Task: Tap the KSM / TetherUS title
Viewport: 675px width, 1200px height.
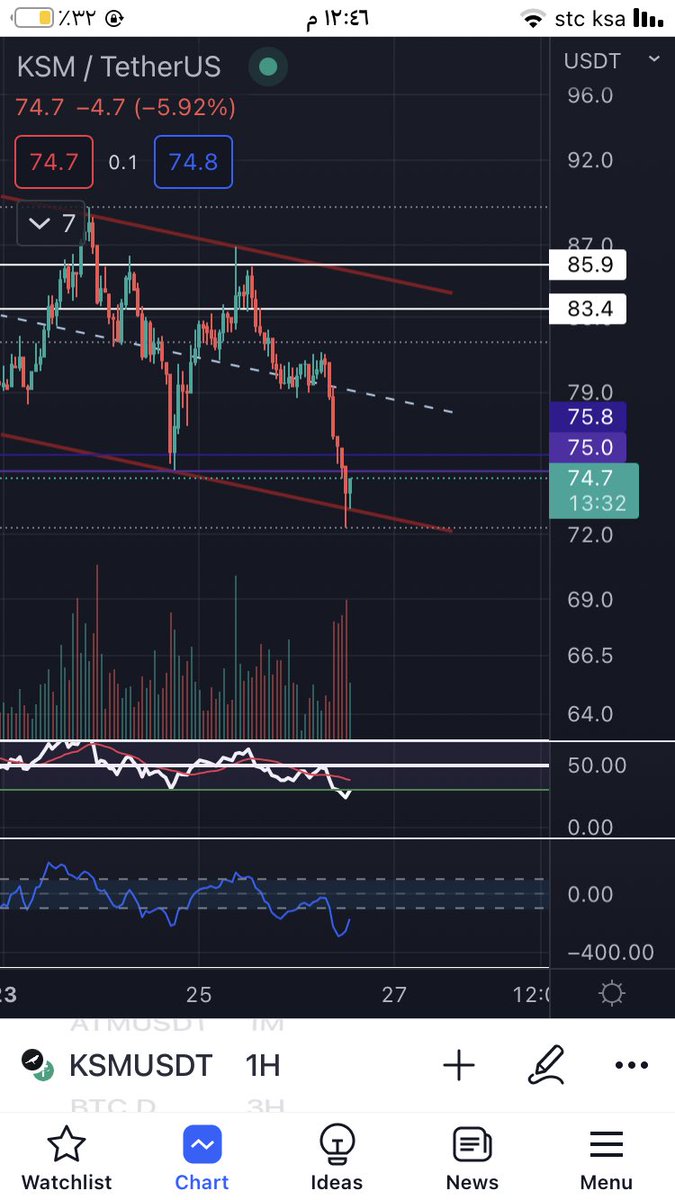Action: [x=118, y=68]
